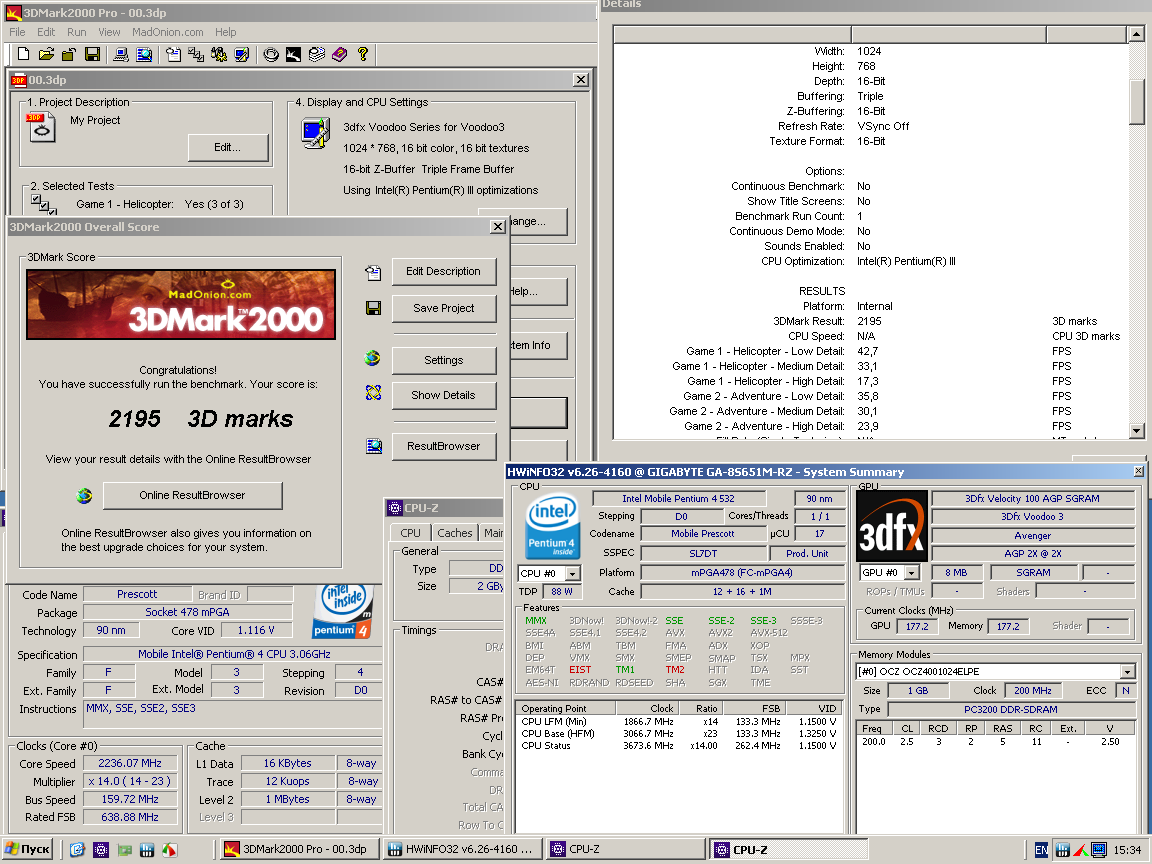
Task: Open the Help menu in 3DMark2000
Action: click(226, 32)
